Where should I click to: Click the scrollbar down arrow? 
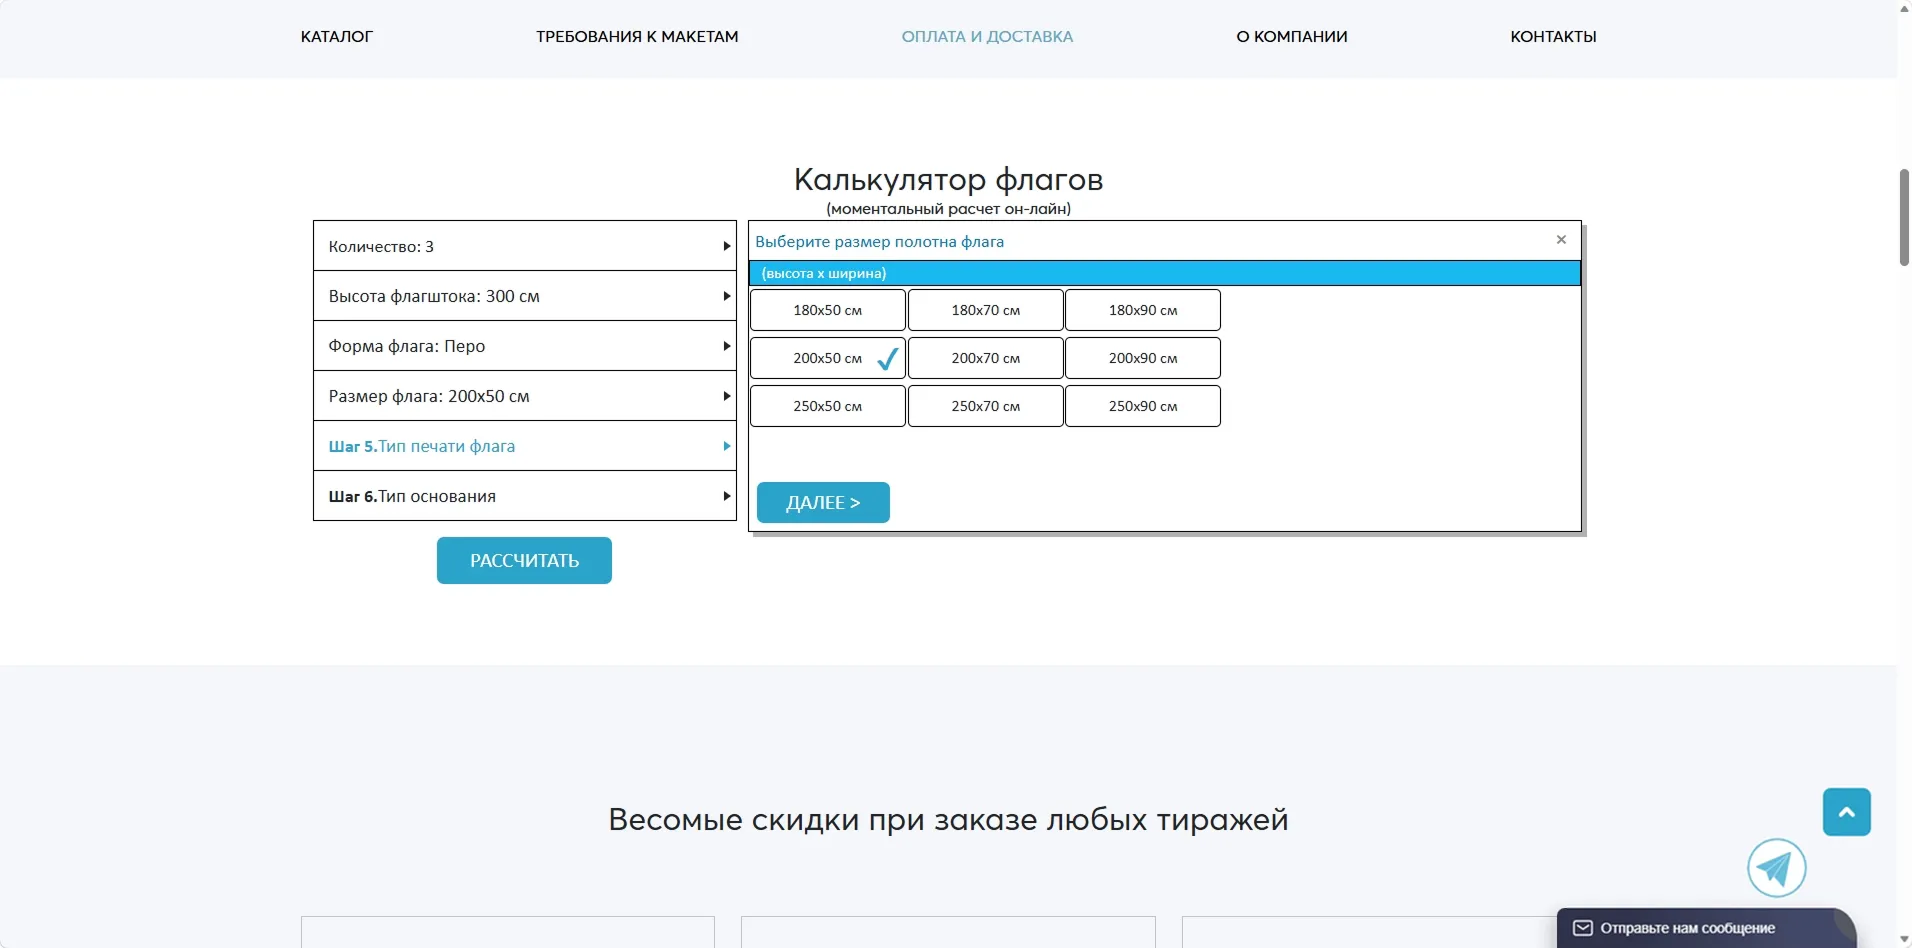click(x=1904, y=940)
